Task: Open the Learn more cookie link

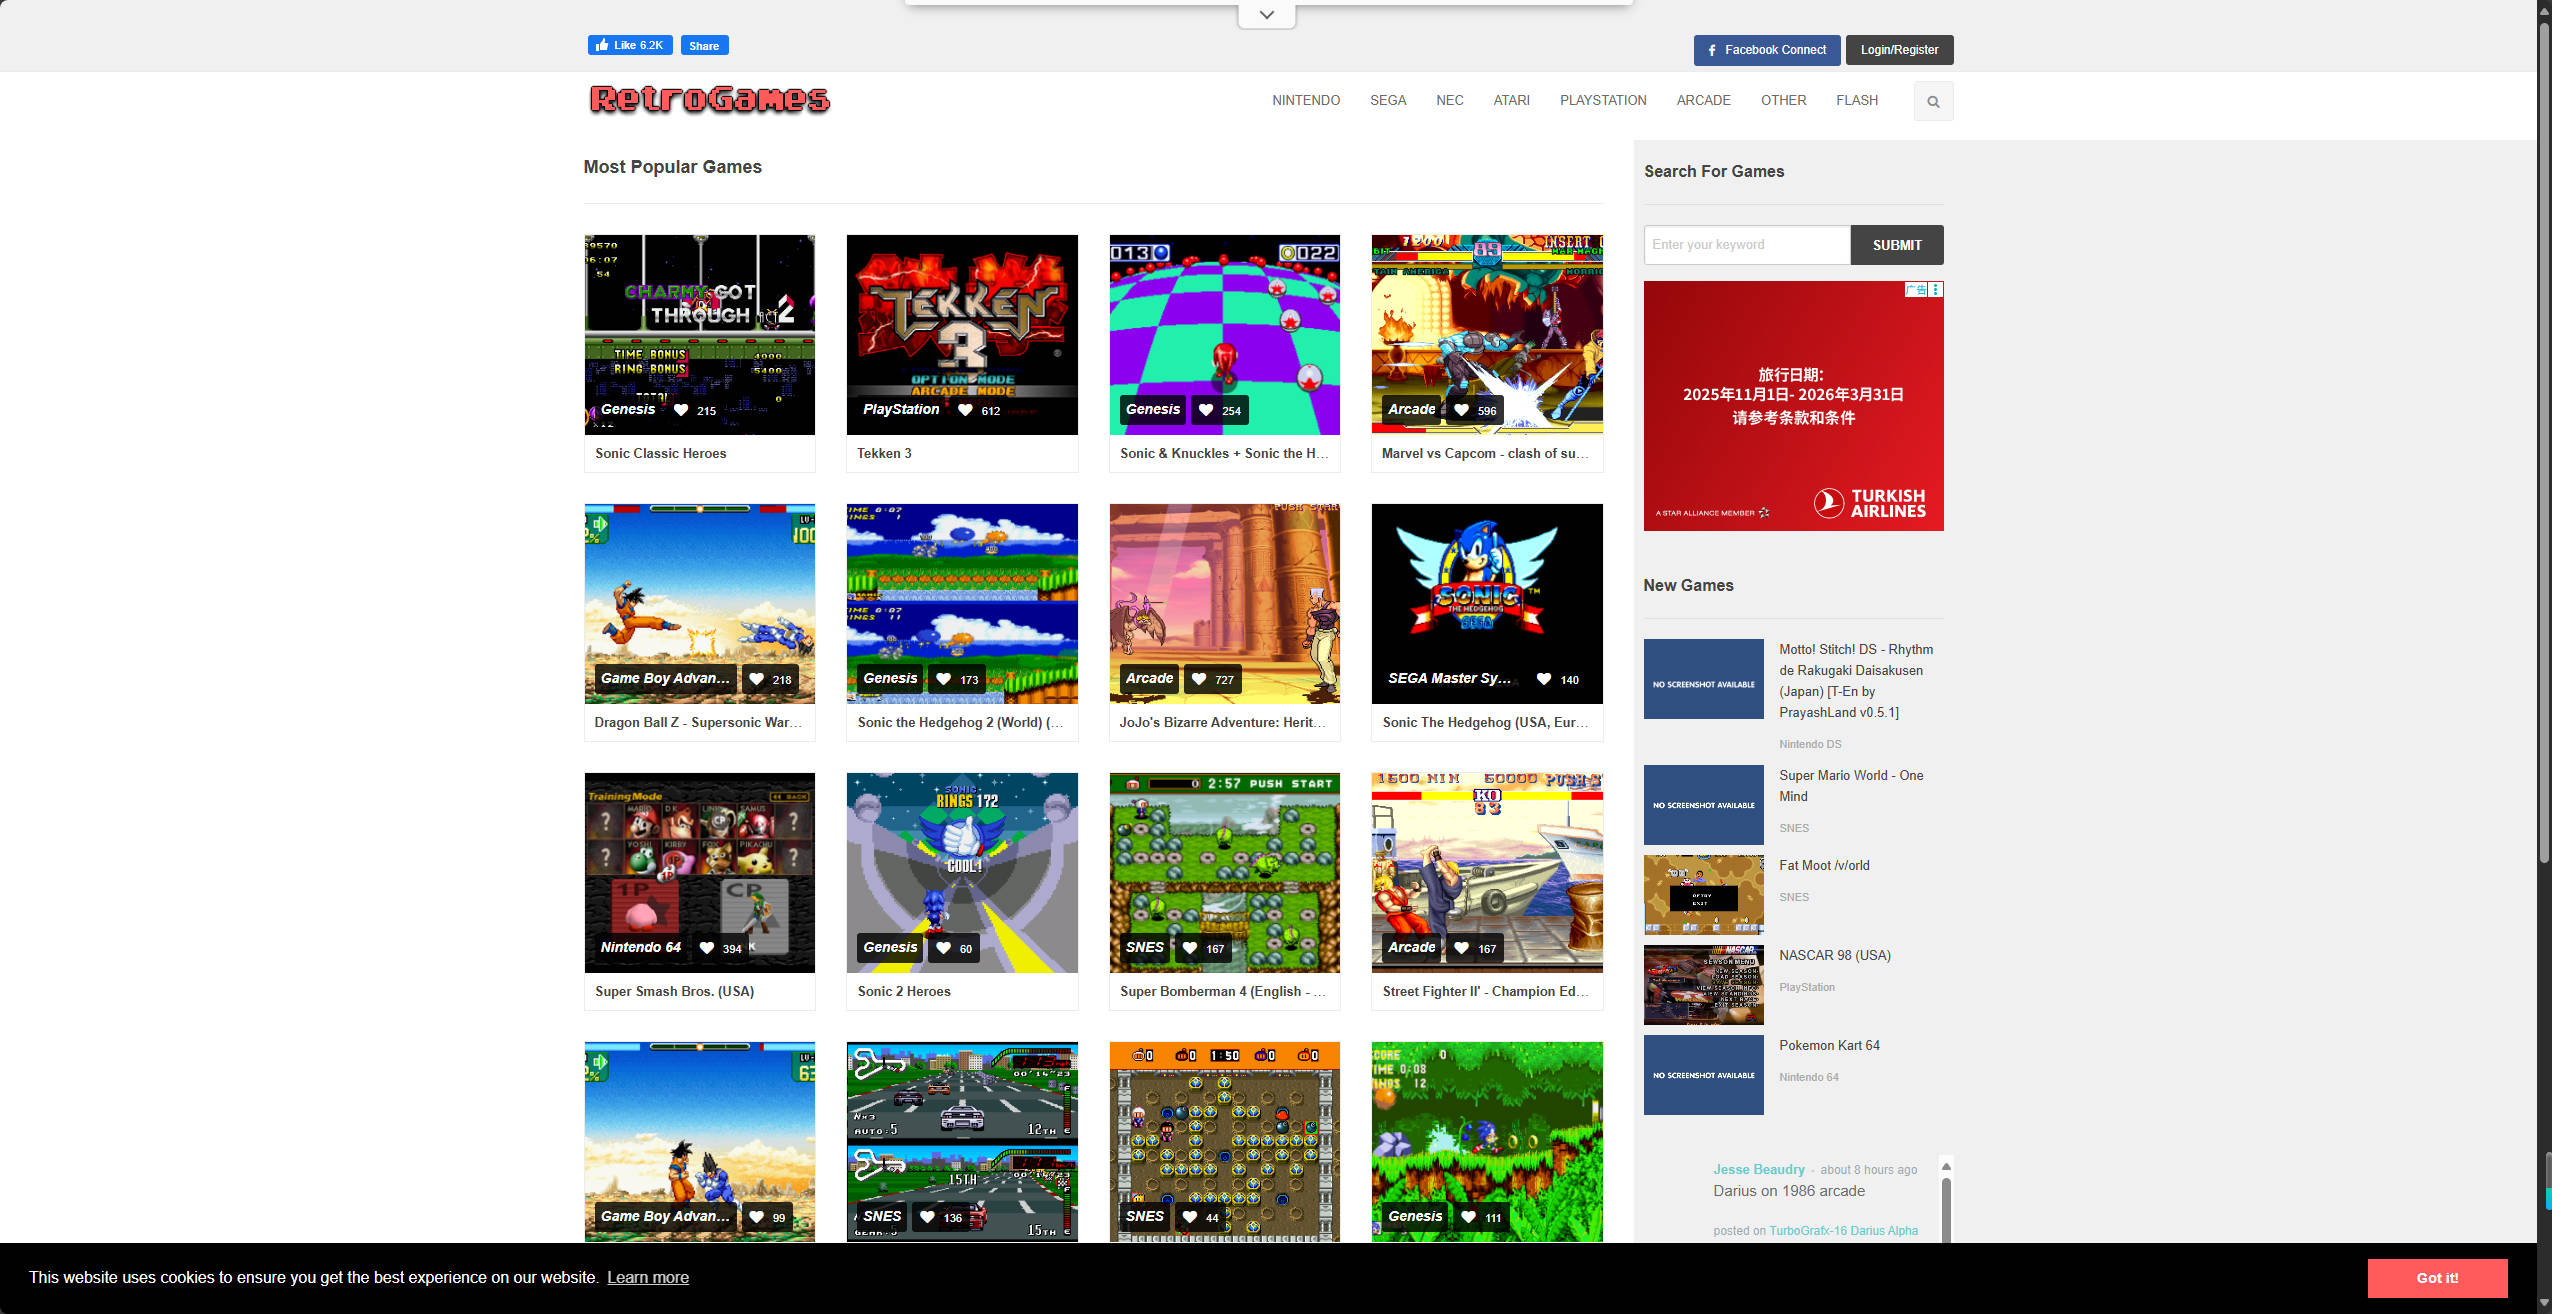Action: 648,1277
